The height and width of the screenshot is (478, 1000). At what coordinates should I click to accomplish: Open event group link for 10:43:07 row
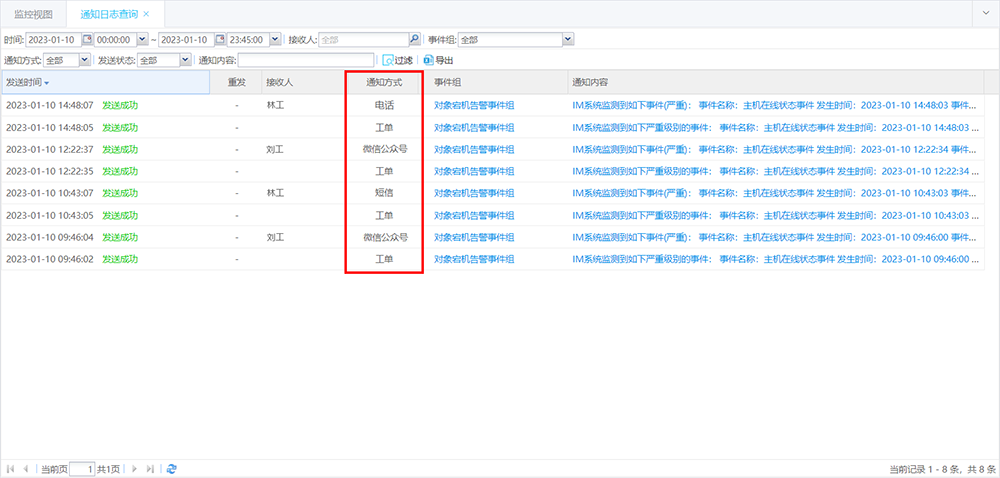(x=474, y=193)
